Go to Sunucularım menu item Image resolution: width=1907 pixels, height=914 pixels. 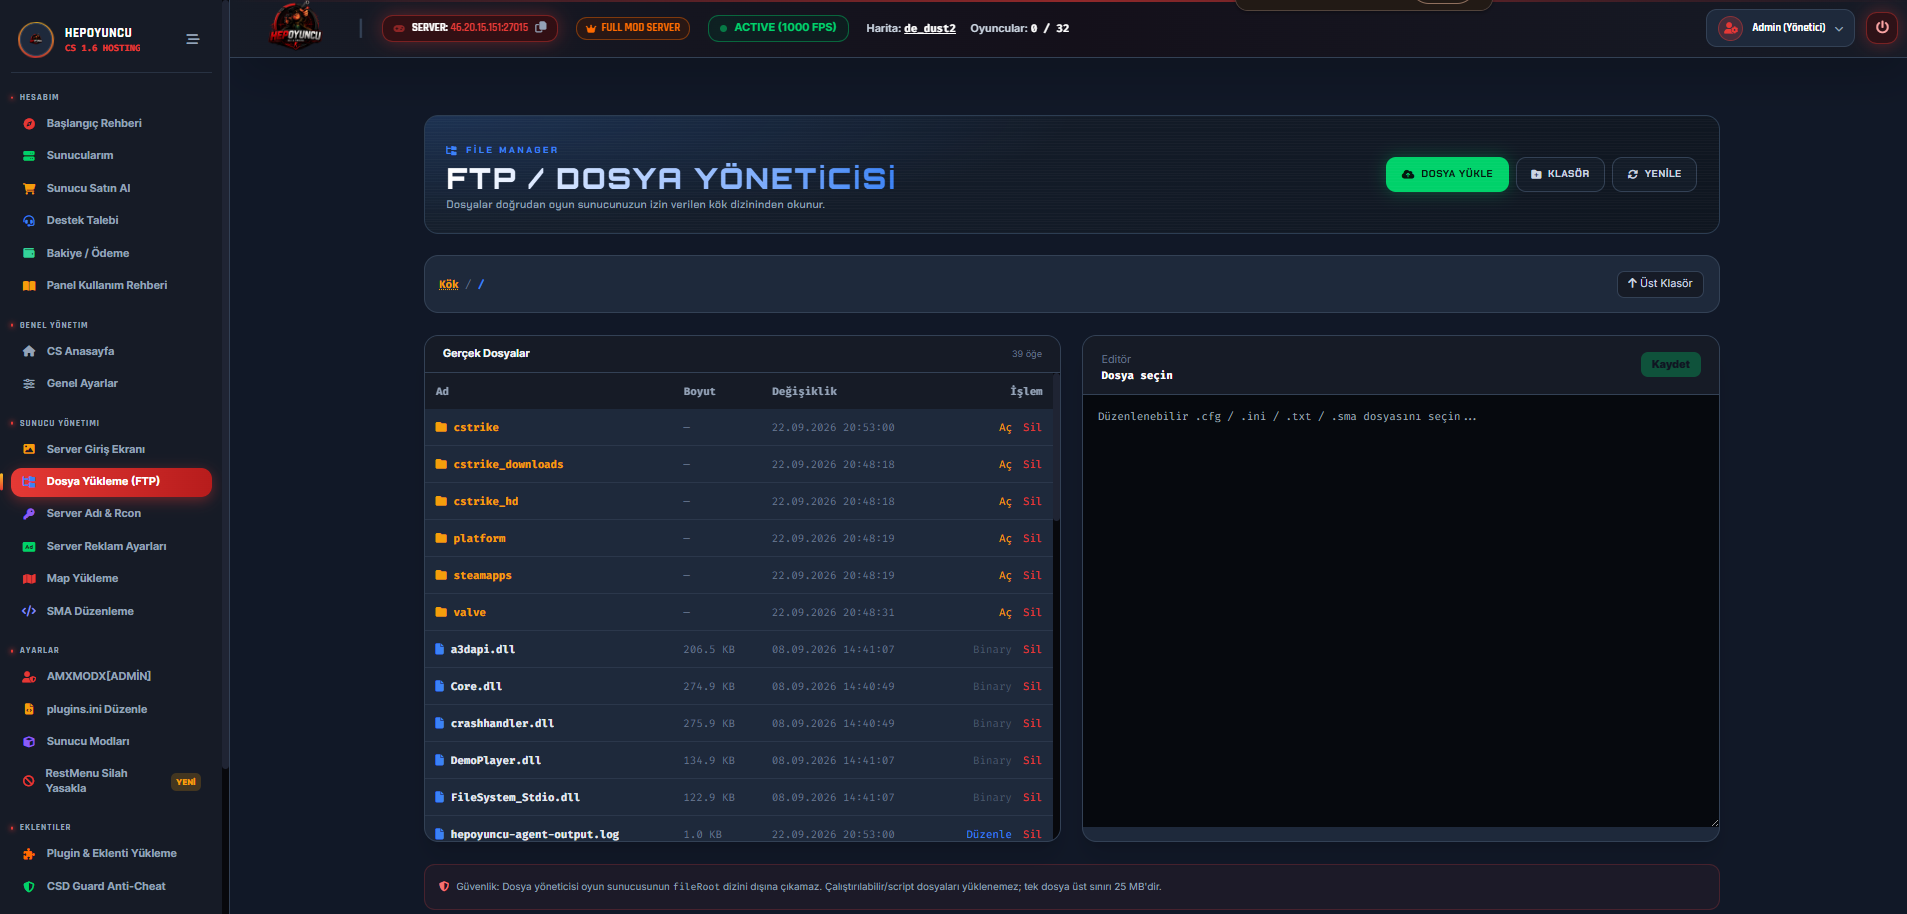point(80,155)
